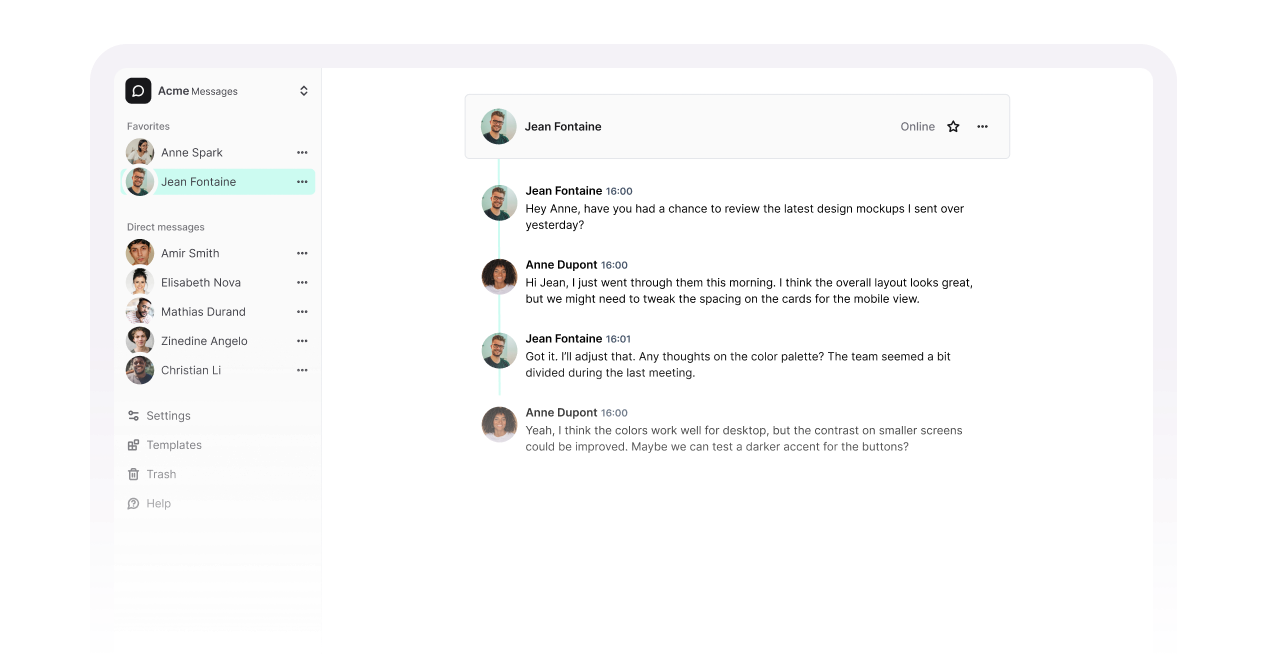Open more options for Jean Fontaine sidebar row
The image size is (1268, 664).
[302, 182]
